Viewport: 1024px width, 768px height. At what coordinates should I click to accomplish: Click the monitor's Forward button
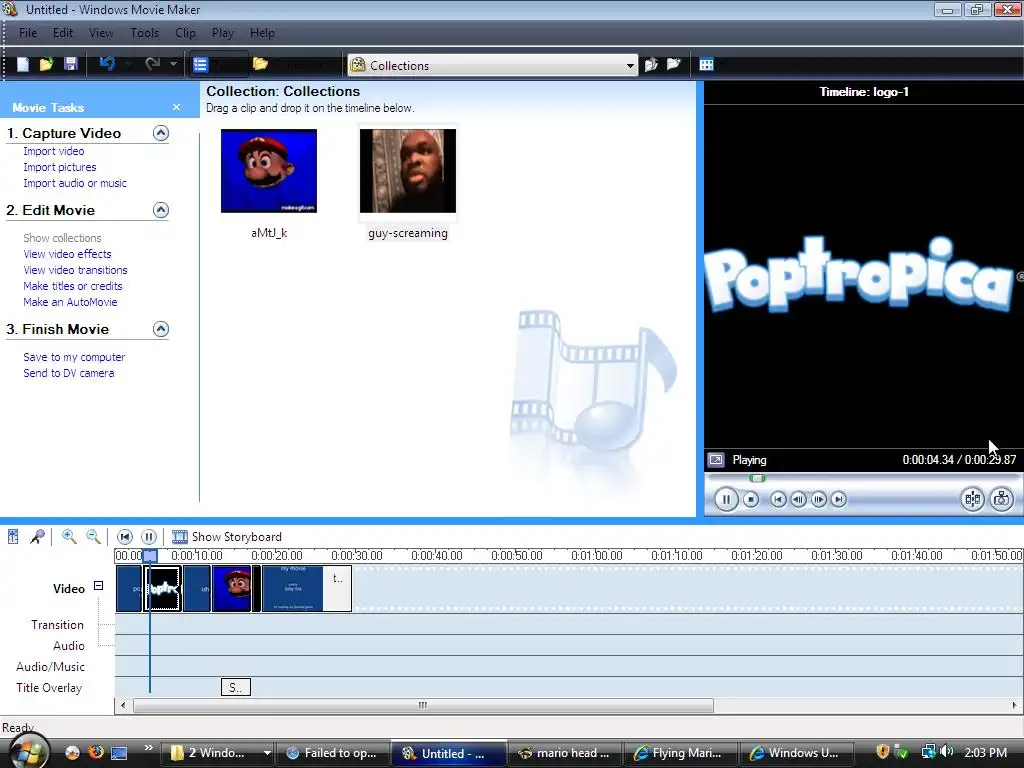[x=839, y=500]
